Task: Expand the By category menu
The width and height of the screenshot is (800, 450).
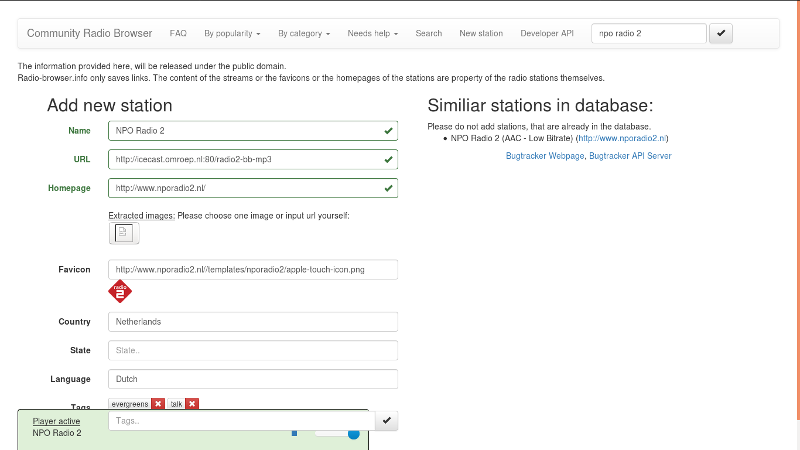Action: click(x=304, y=33)
